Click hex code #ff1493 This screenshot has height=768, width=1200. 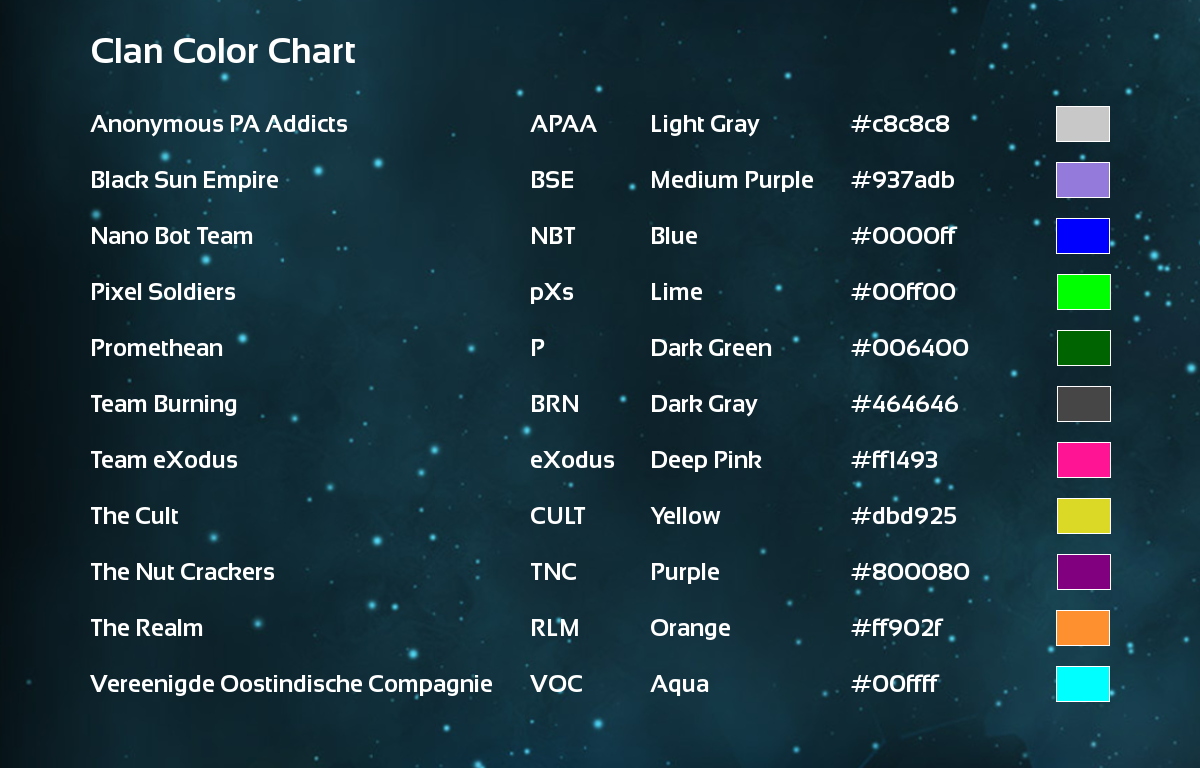[894, 460]
